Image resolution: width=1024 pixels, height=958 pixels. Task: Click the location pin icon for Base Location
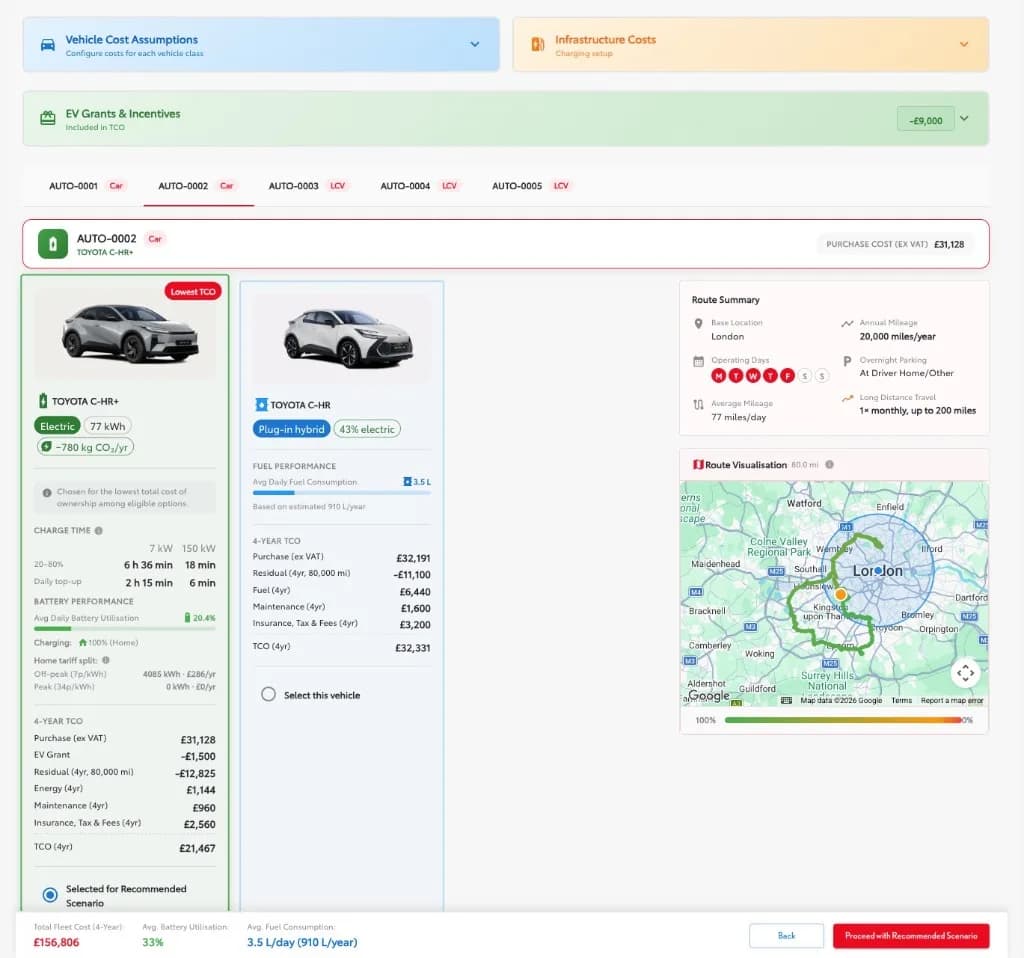pyautogui.click(x=698, y=324)
